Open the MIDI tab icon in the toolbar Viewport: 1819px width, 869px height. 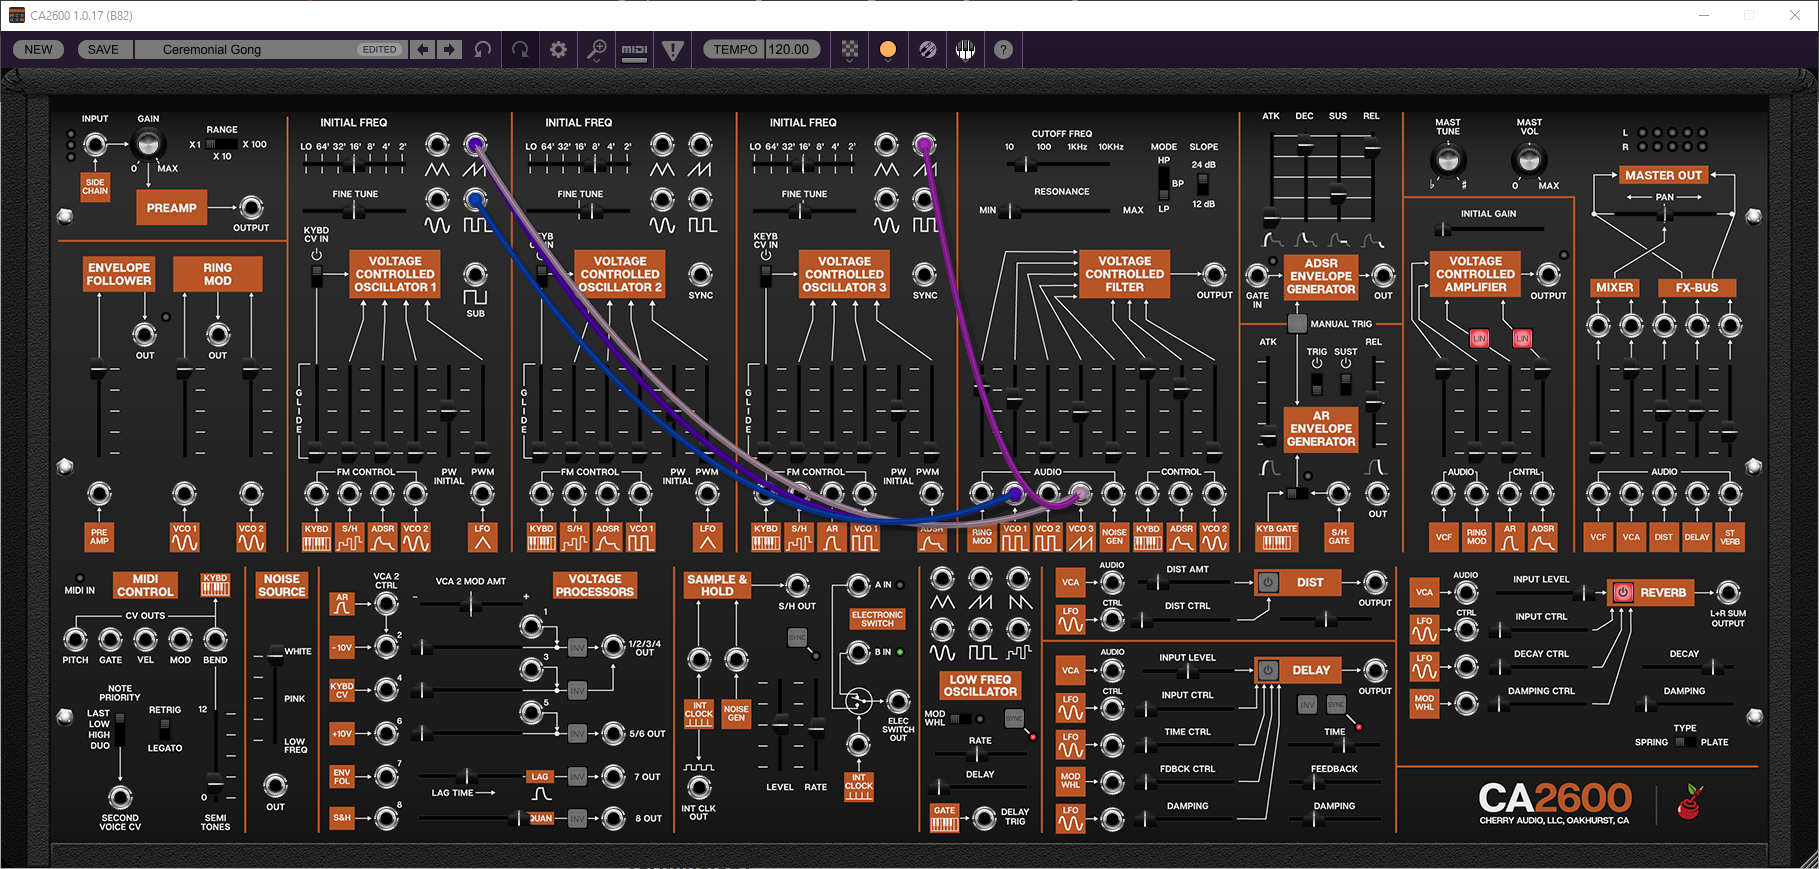point(634,50)
